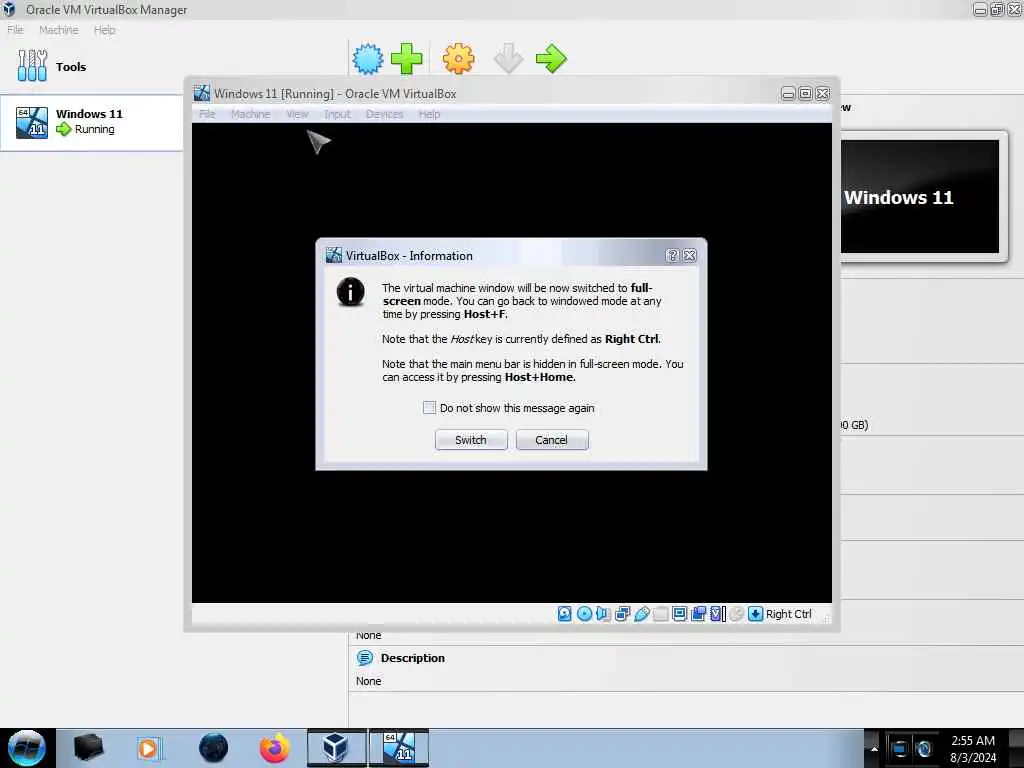
Task: Click the green plus Add machine icon
Action: [406, 59]
